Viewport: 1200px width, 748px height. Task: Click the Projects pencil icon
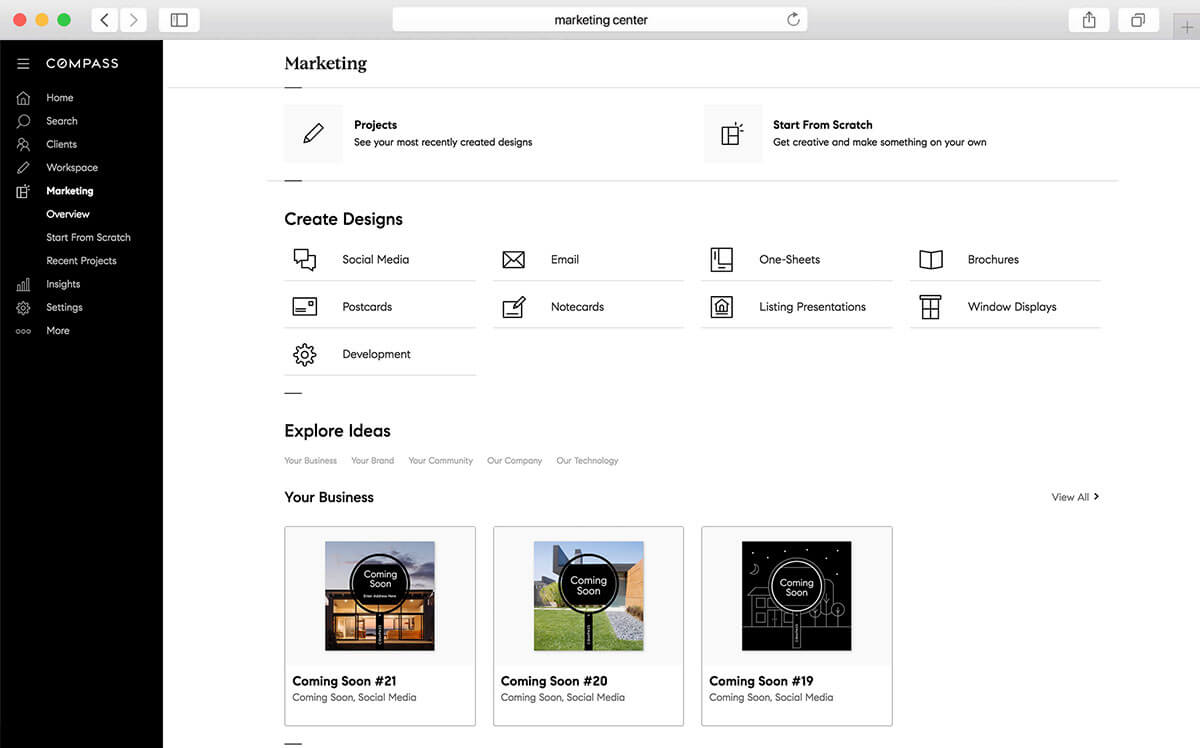pyautogui.click(x=313, y=133)
